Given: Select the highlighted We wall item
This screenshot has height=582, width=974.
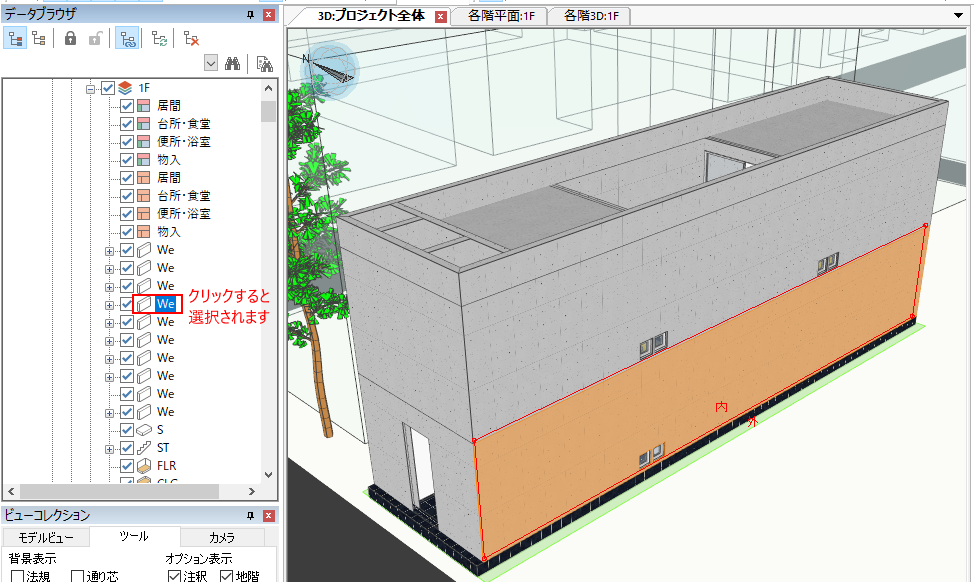Looking at the screenshot, I should coord(165,304).
